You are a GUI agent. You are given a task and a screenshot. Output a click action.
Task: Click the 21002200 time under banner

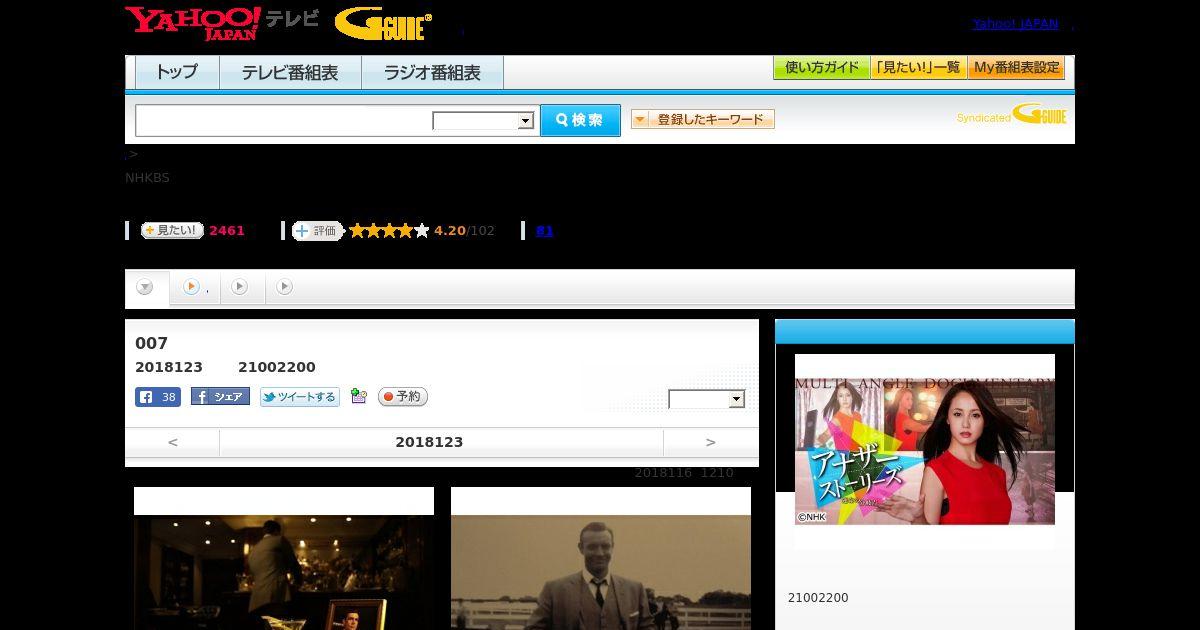tap(818, 598)
